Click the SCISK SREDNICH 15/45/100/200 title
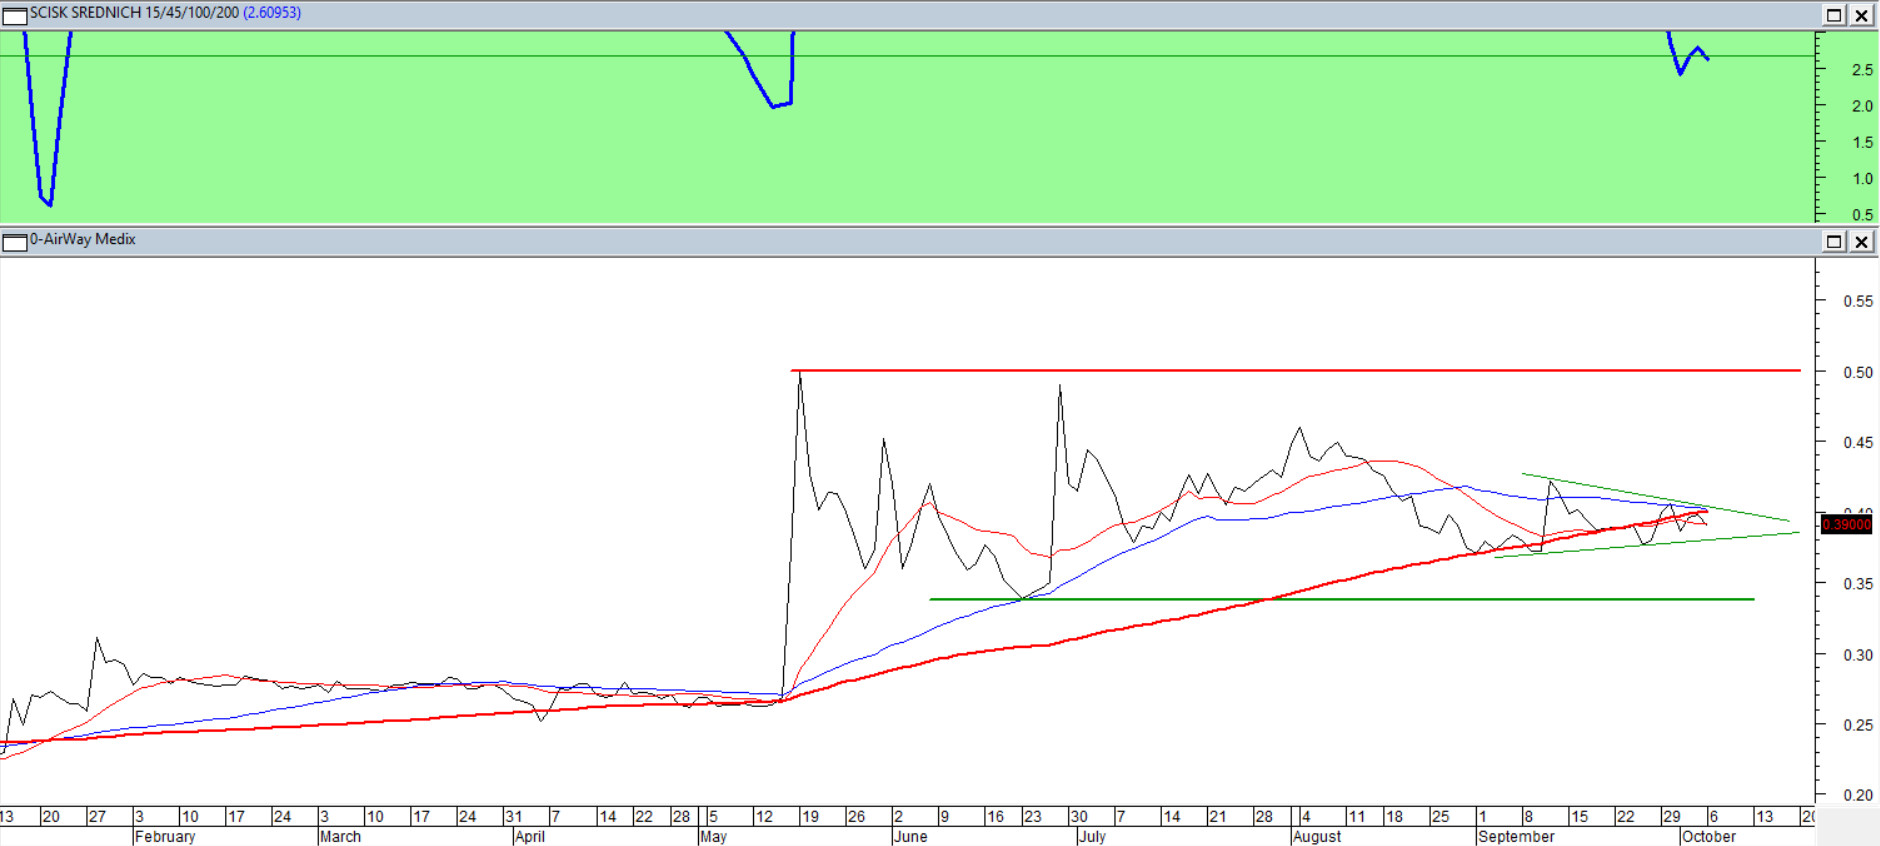Image resolution: width=1880 pixels, height=846 pixels. (x=134, y=13)
